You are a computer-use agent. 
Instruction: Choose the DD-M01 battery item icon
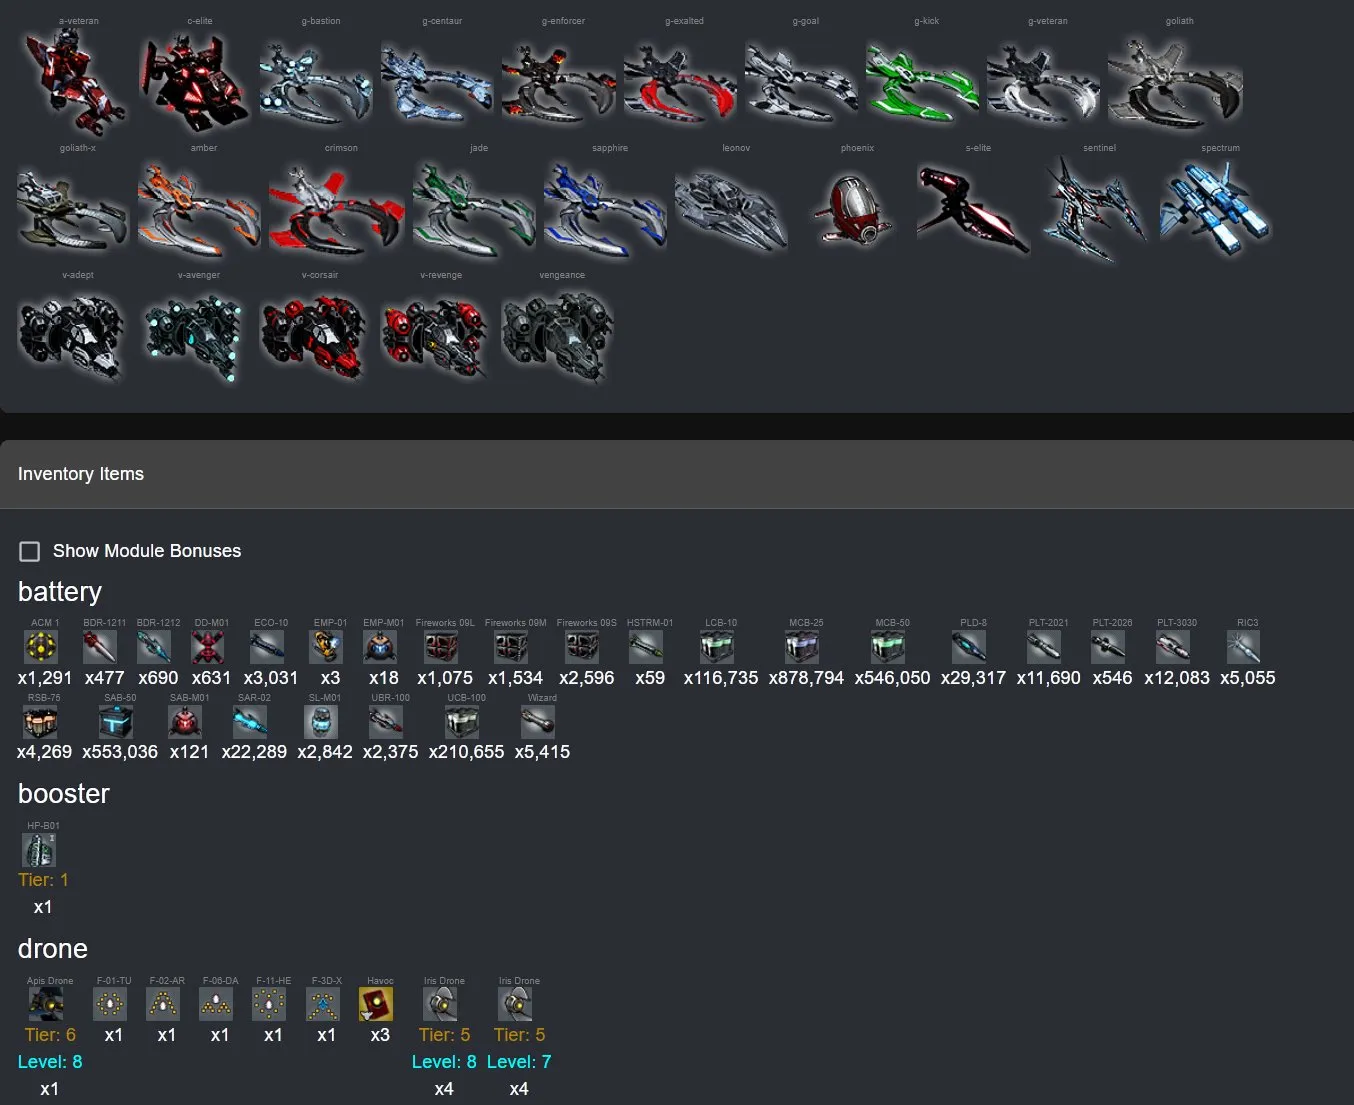point(208,647)
